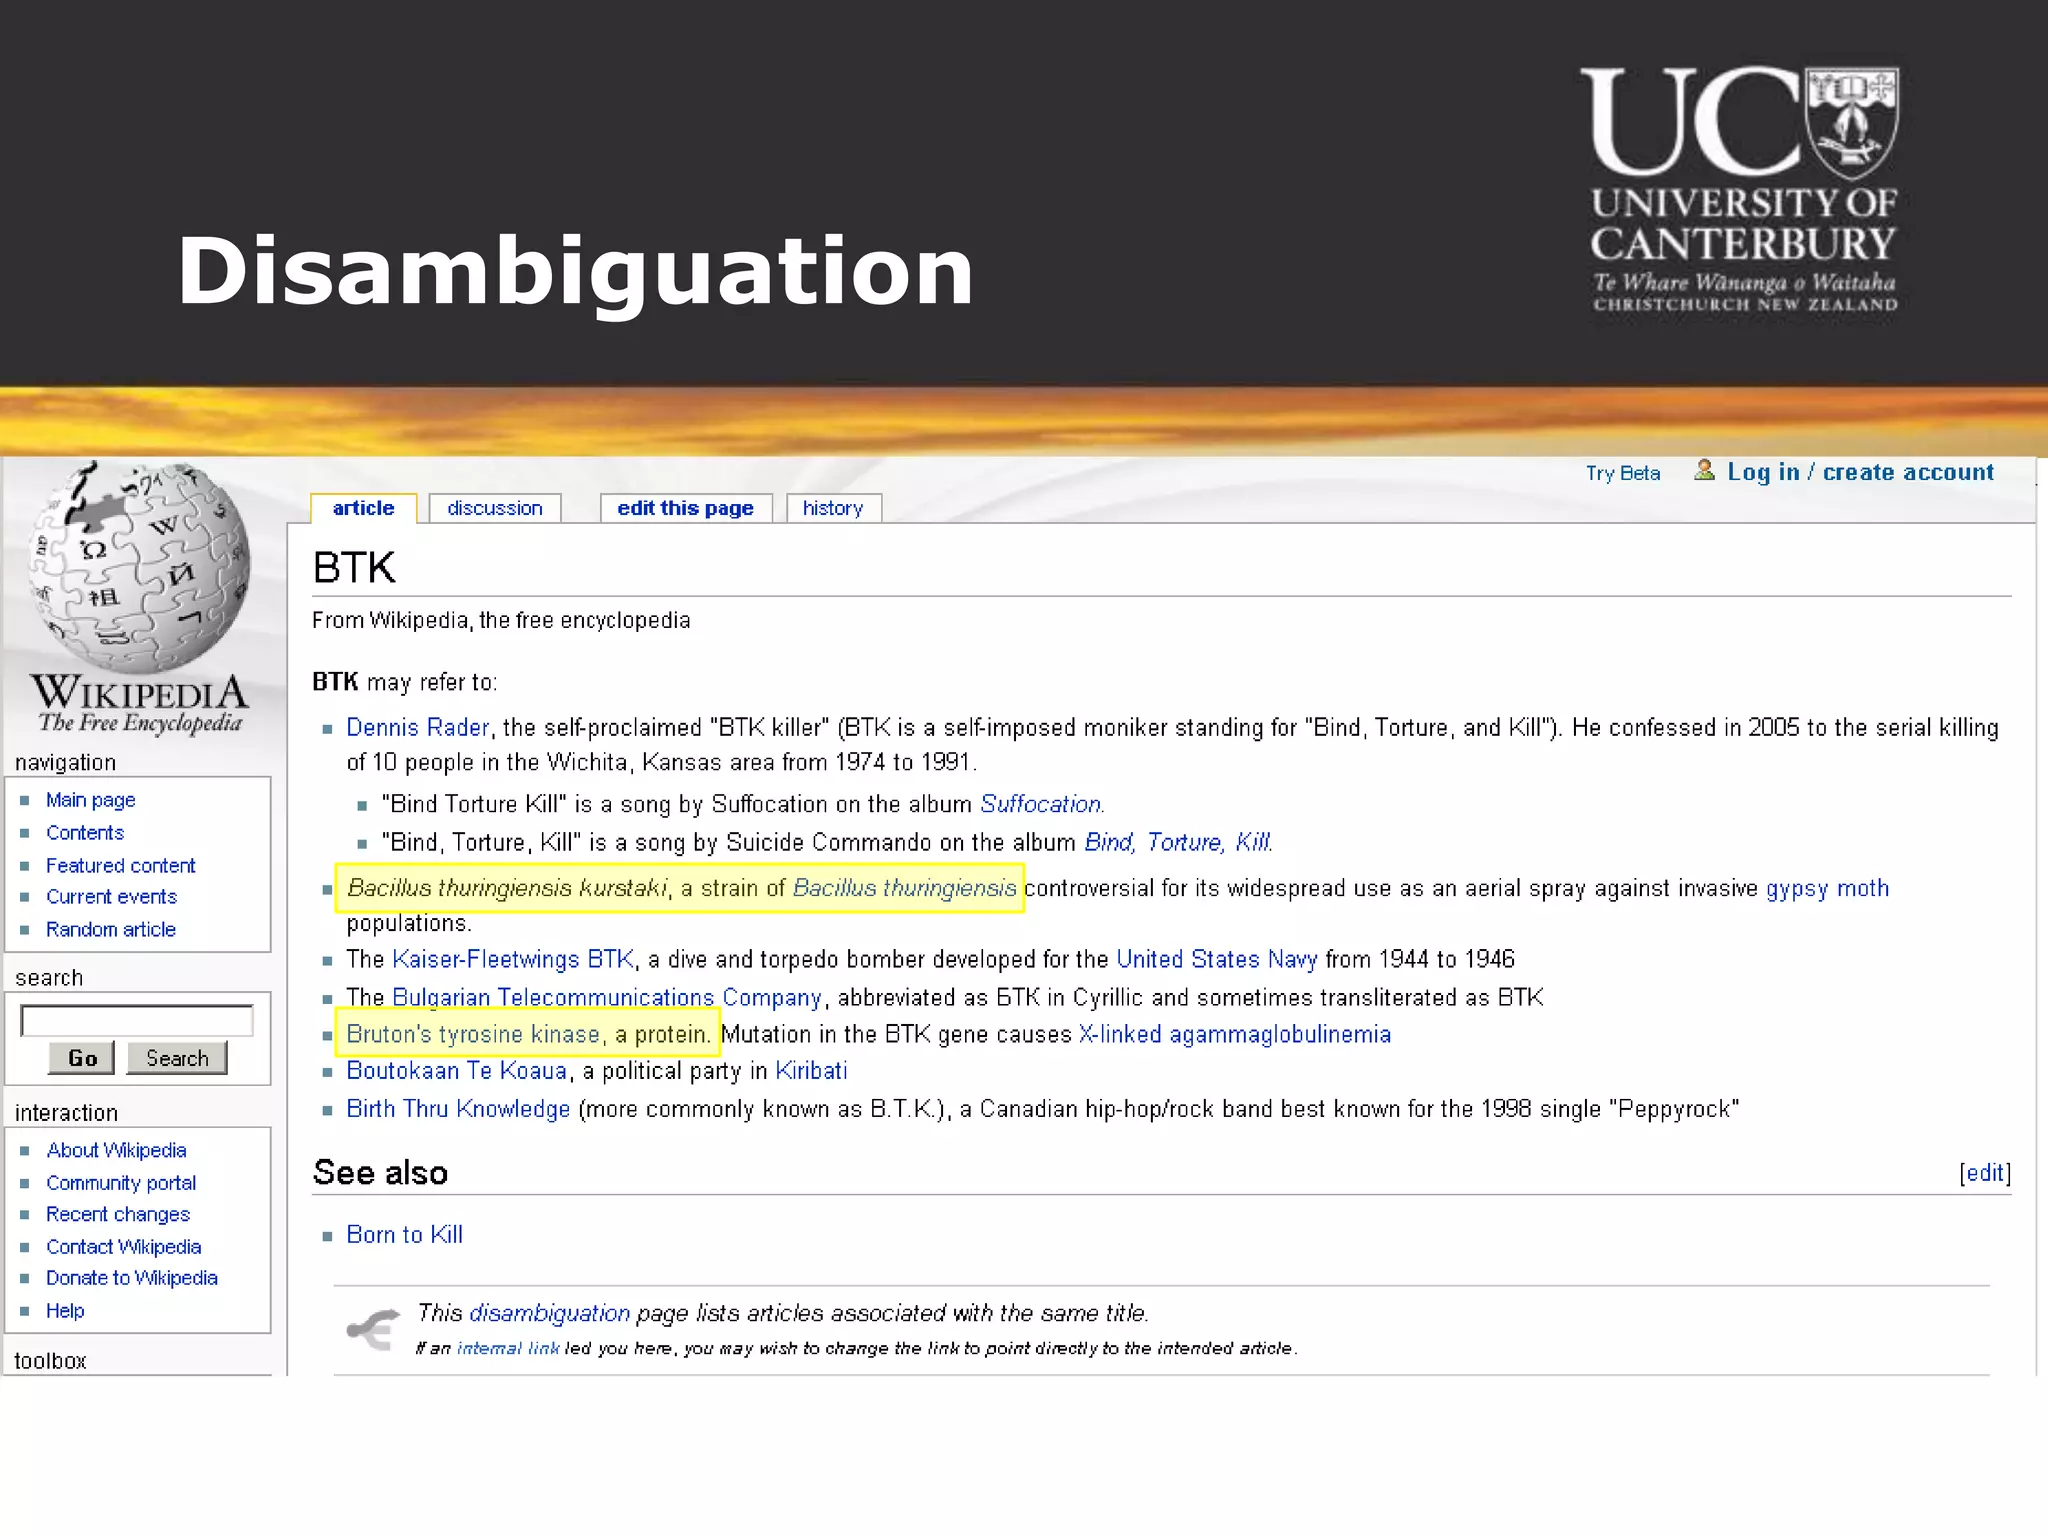Click the Try Beta link
The image size is (2048, 1536).
coord(1623,473)
